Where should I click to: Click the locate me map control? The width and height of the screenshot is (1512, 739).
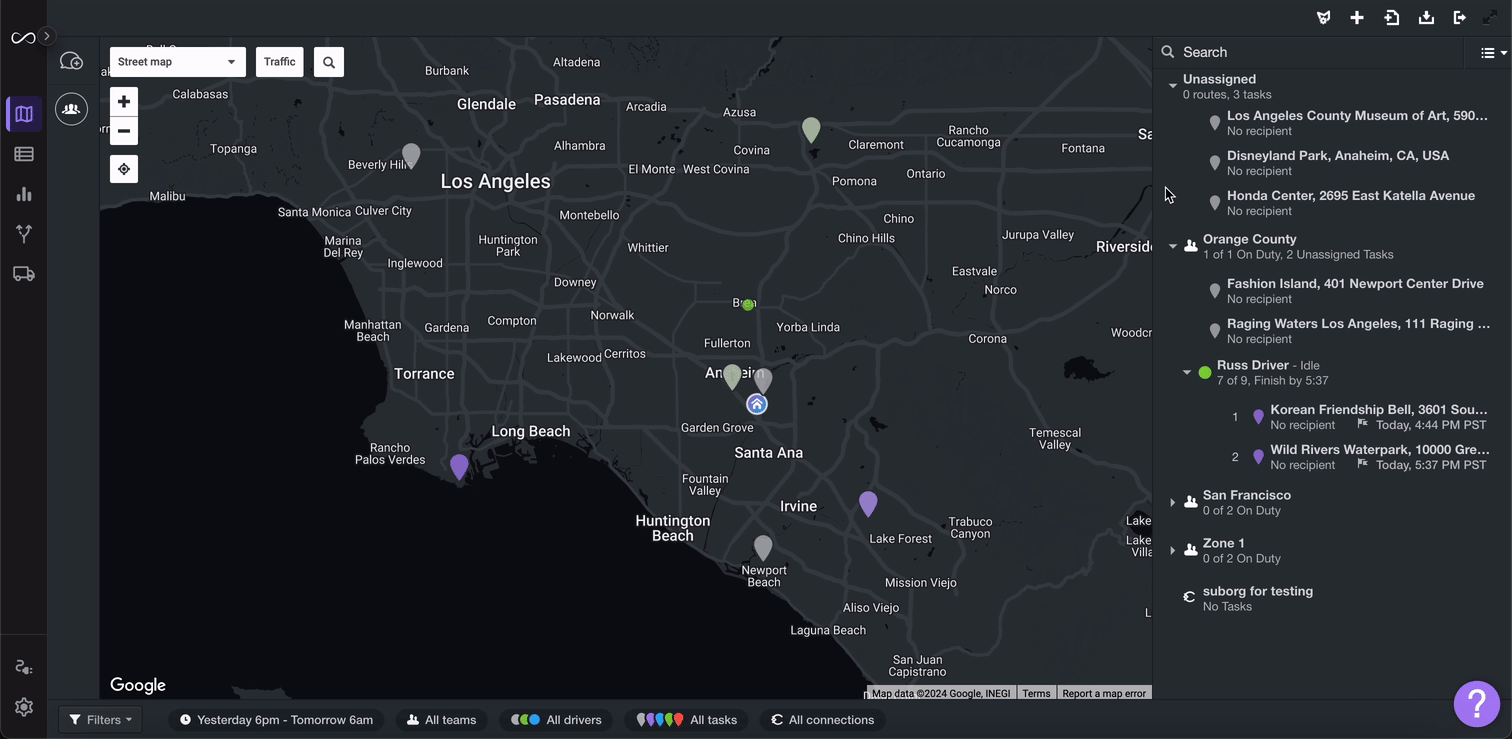pyautogui.click(x=124, y=169)
